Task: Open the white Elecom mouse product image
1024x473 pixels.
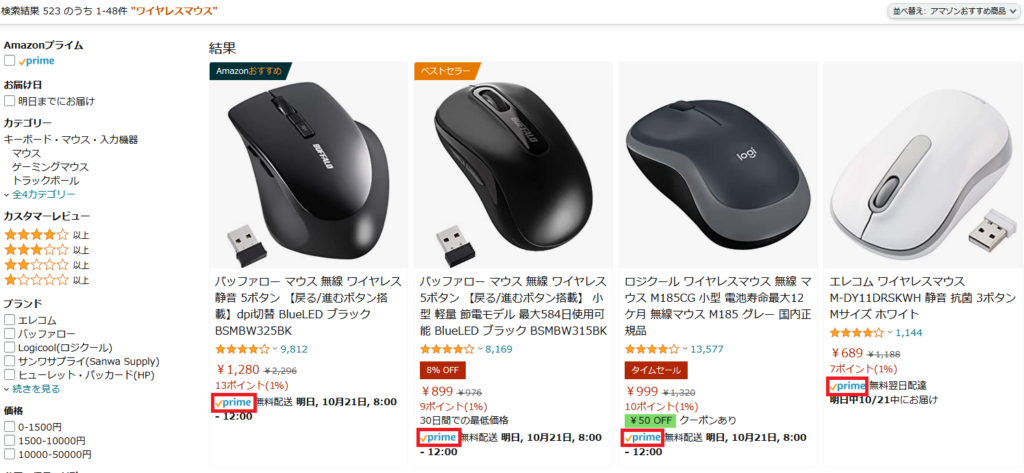Action: (x=923, y=165)
